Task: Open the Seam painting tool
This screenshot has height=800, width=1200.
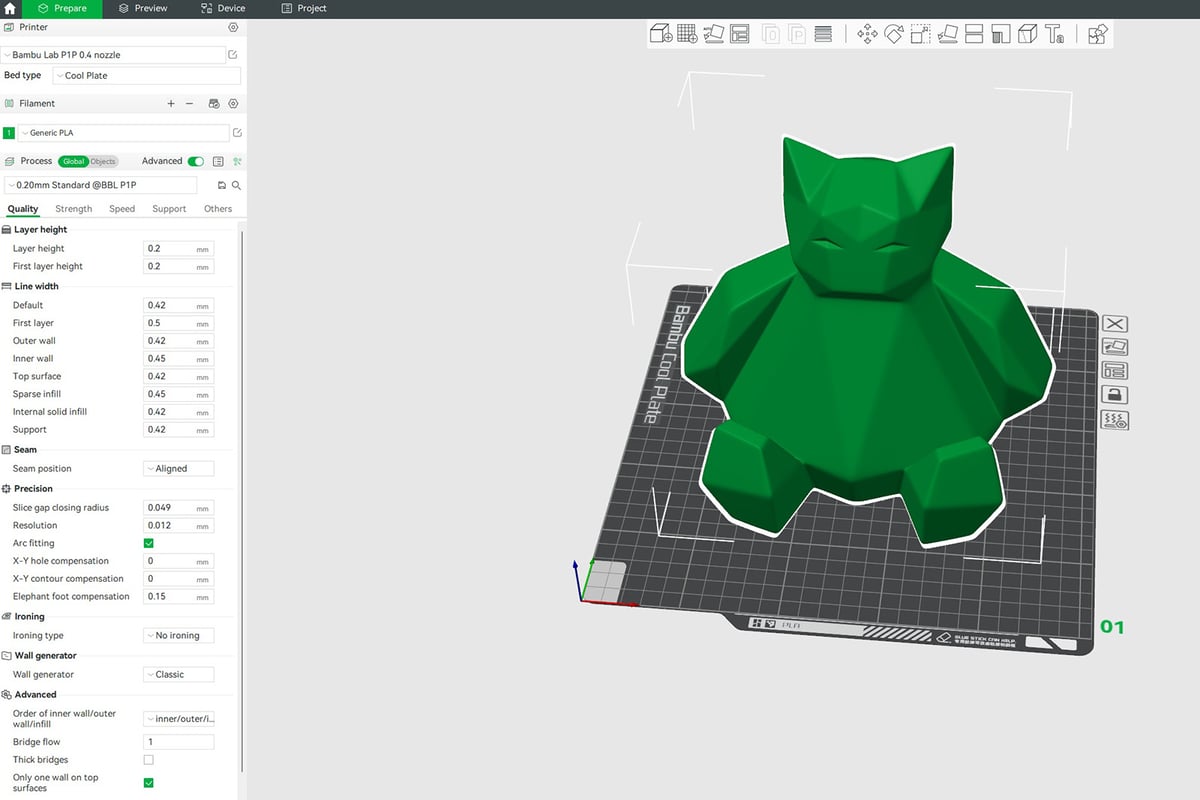Action: tap(1027, 34)
